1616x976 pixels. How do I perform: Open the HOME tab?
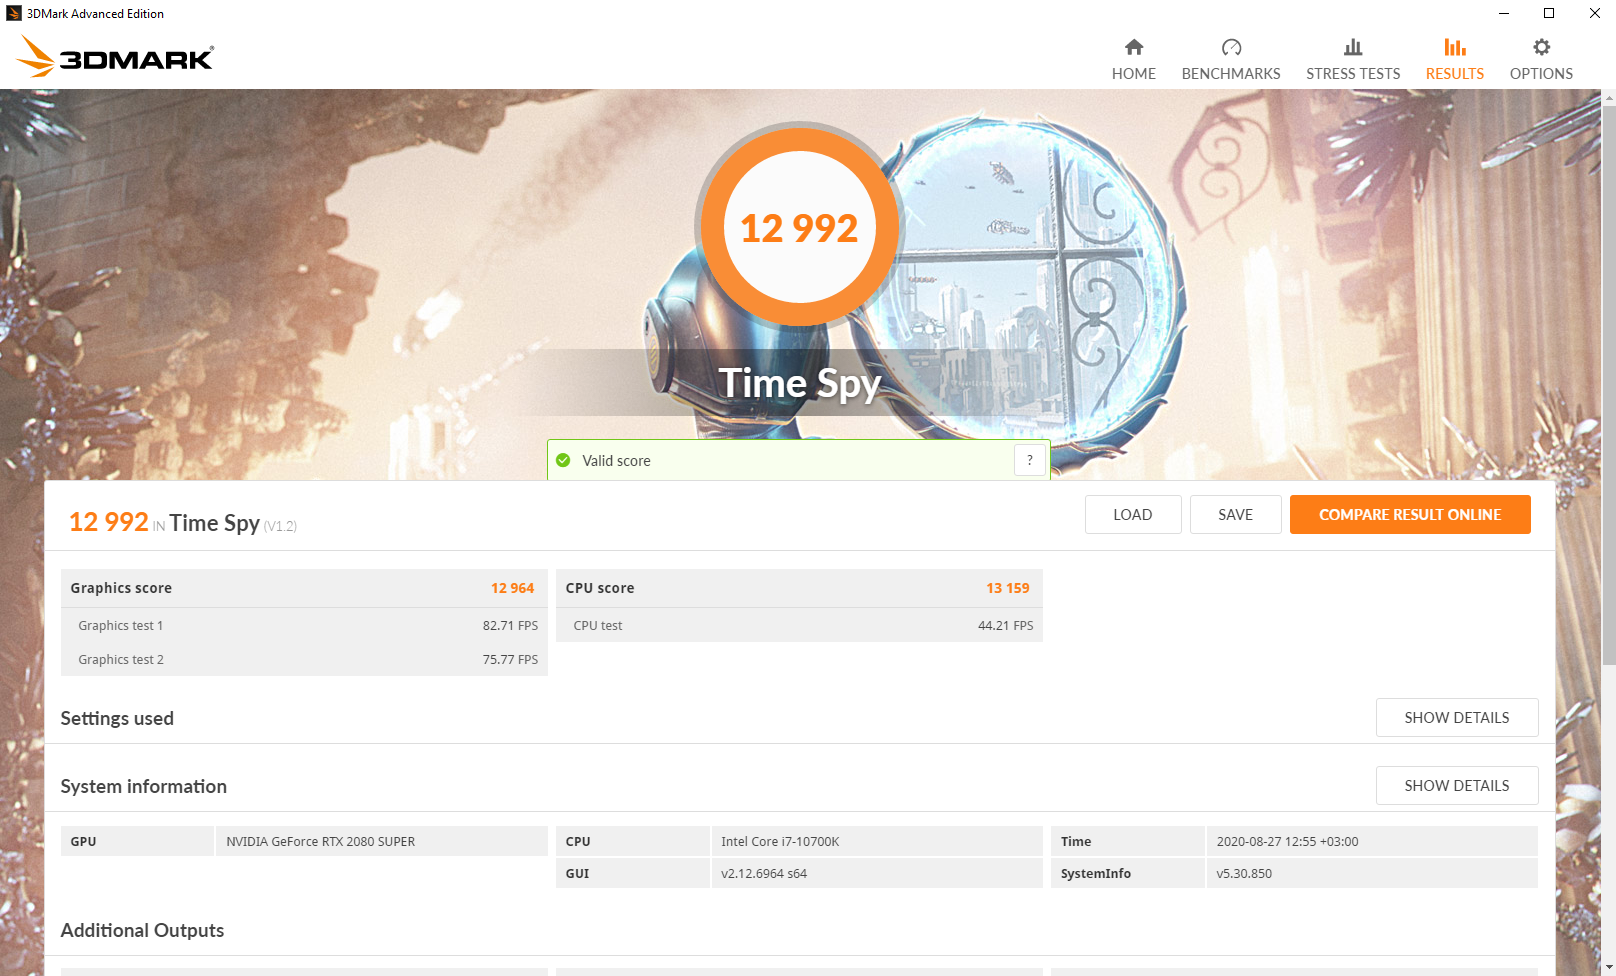tap(1133, 60)
